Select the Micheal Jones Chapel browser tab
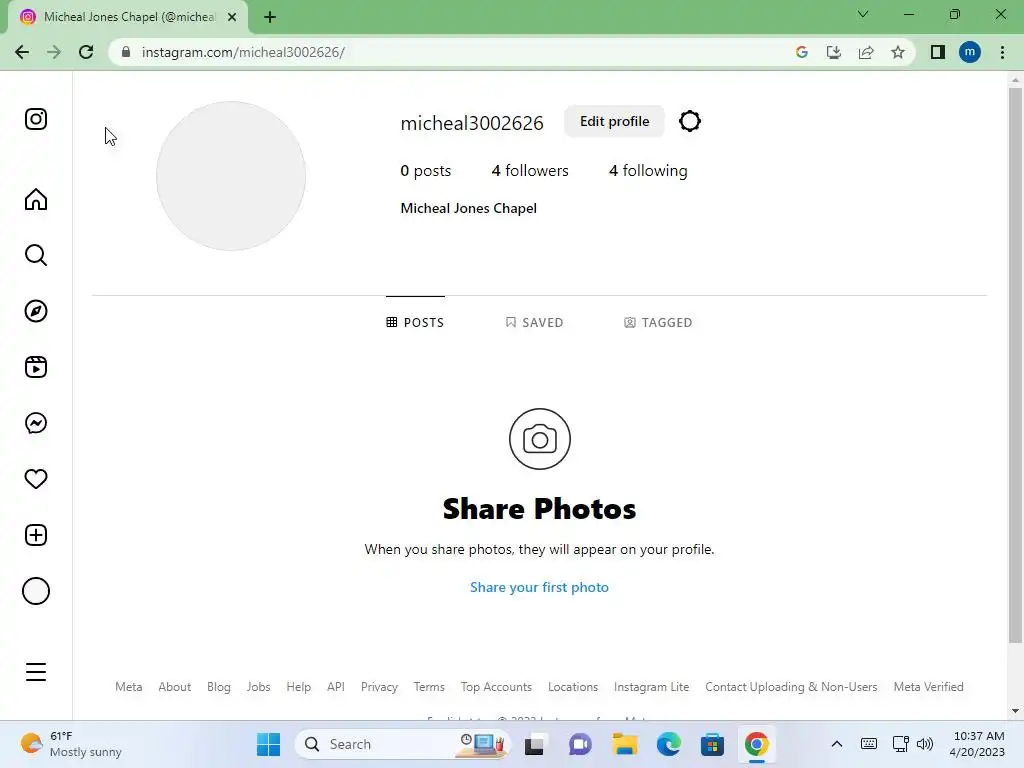Screen dimensions: 1024x768 point(129,17)
